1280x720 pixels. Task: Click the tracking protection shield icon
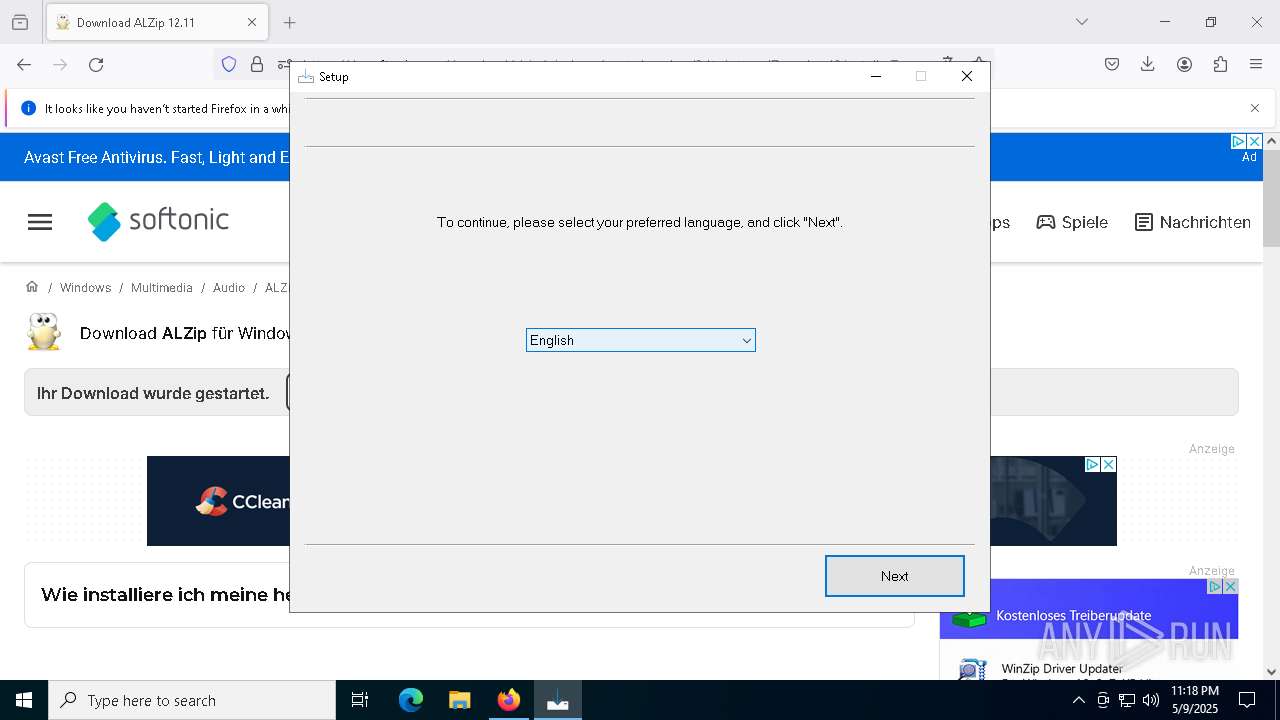229,64
